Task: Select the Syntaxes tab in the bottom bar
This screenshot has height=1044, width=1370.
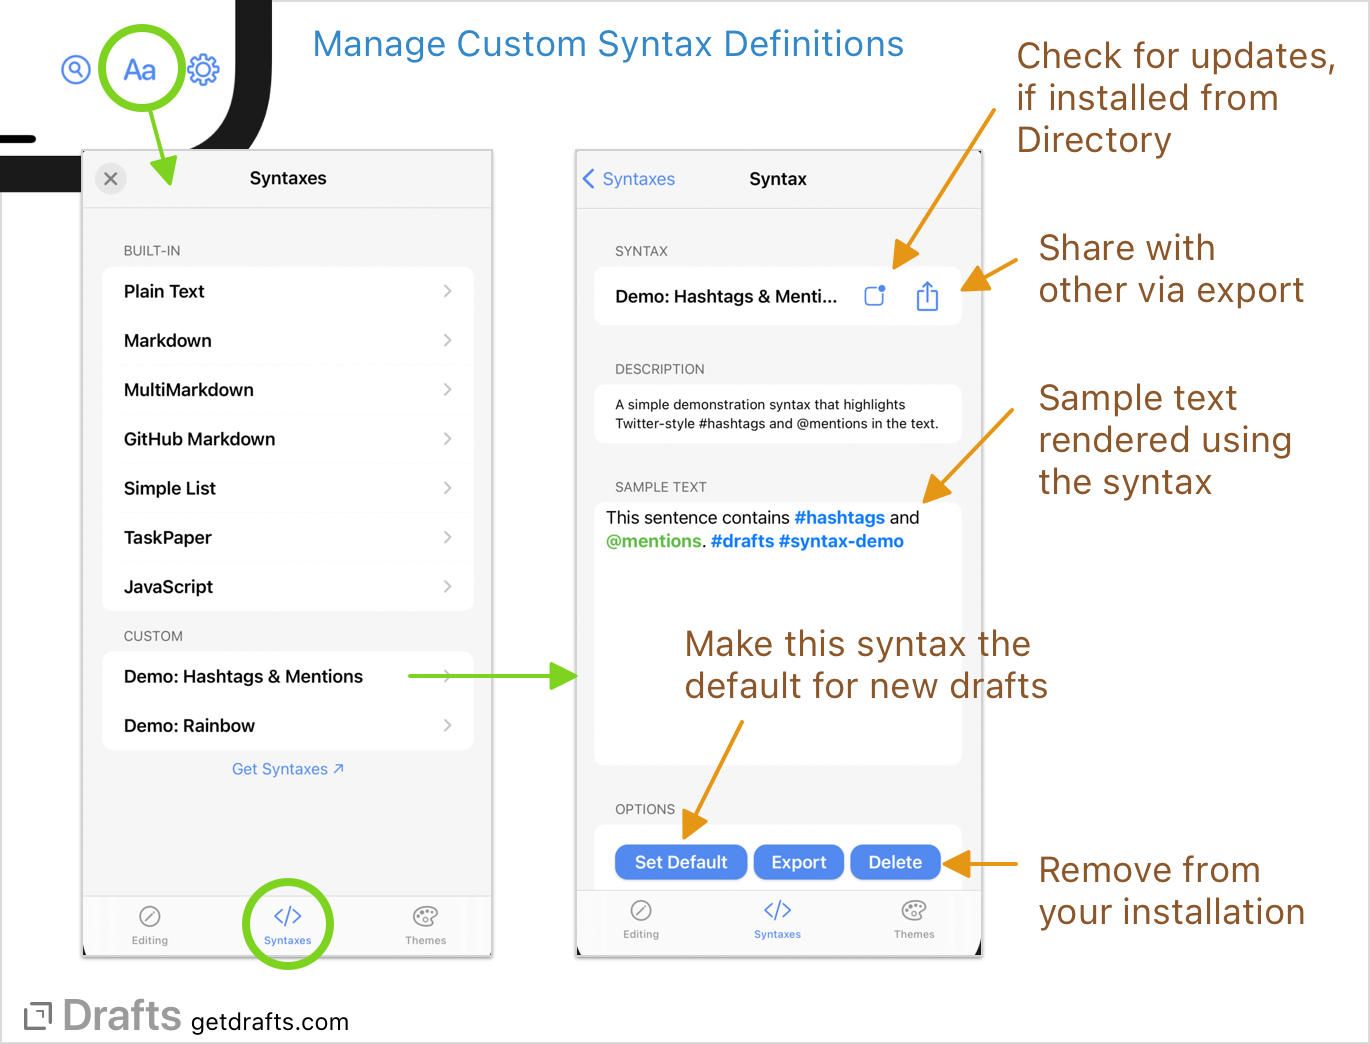Action: [287, 924]
